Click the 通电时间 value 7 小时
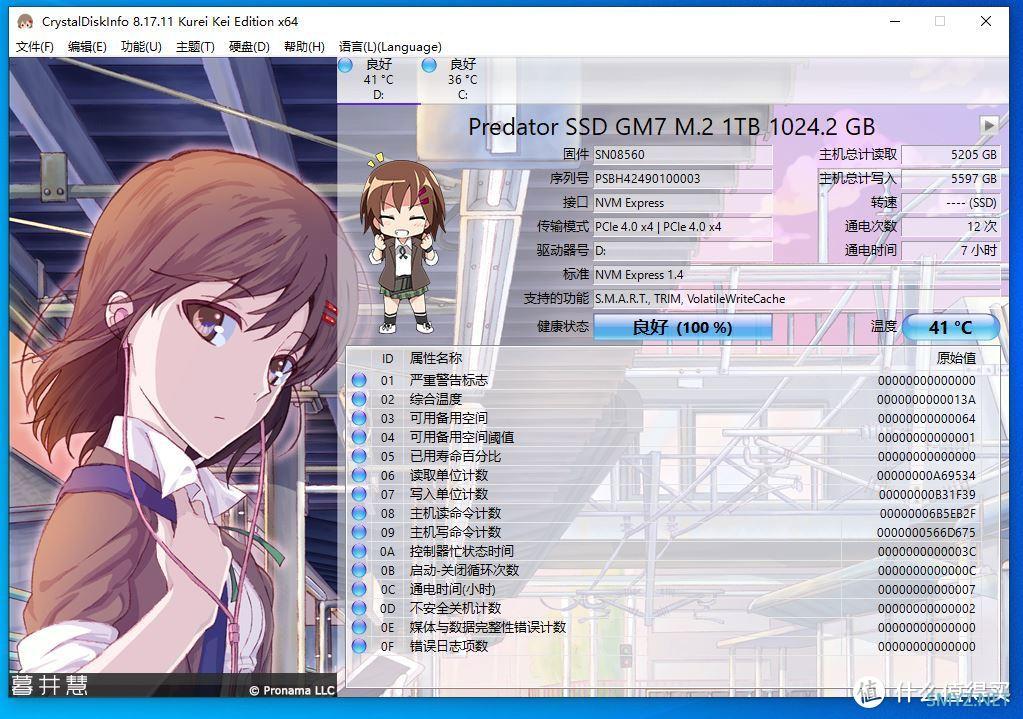Screen dimensions: 1023x719 click(x=951, y=251)
